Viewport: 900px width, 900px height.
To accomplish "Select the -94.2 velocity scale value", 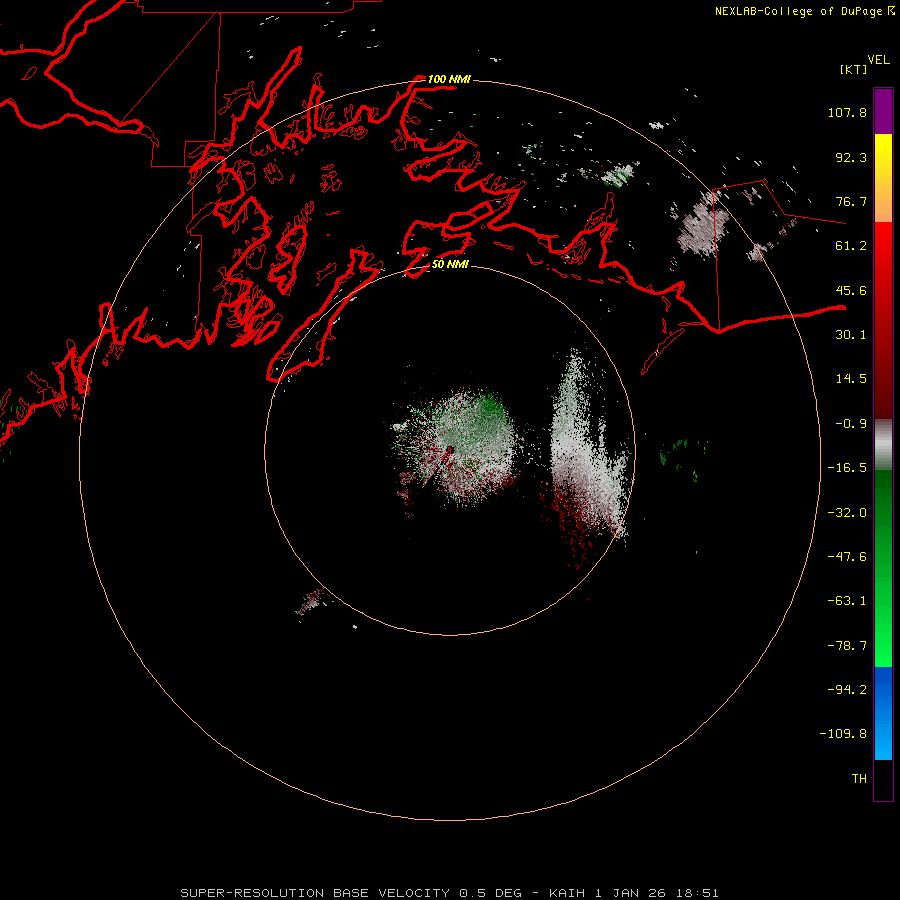I will tap(847, 690).
